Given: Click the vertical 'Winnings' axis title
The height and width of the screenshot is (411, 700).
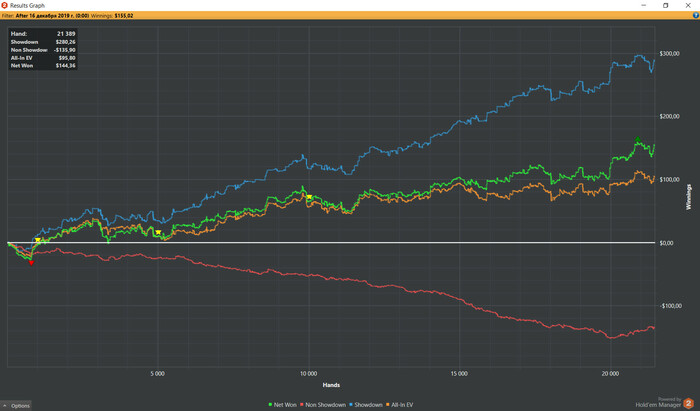Looking at the screenshot, I should (688, 197).
